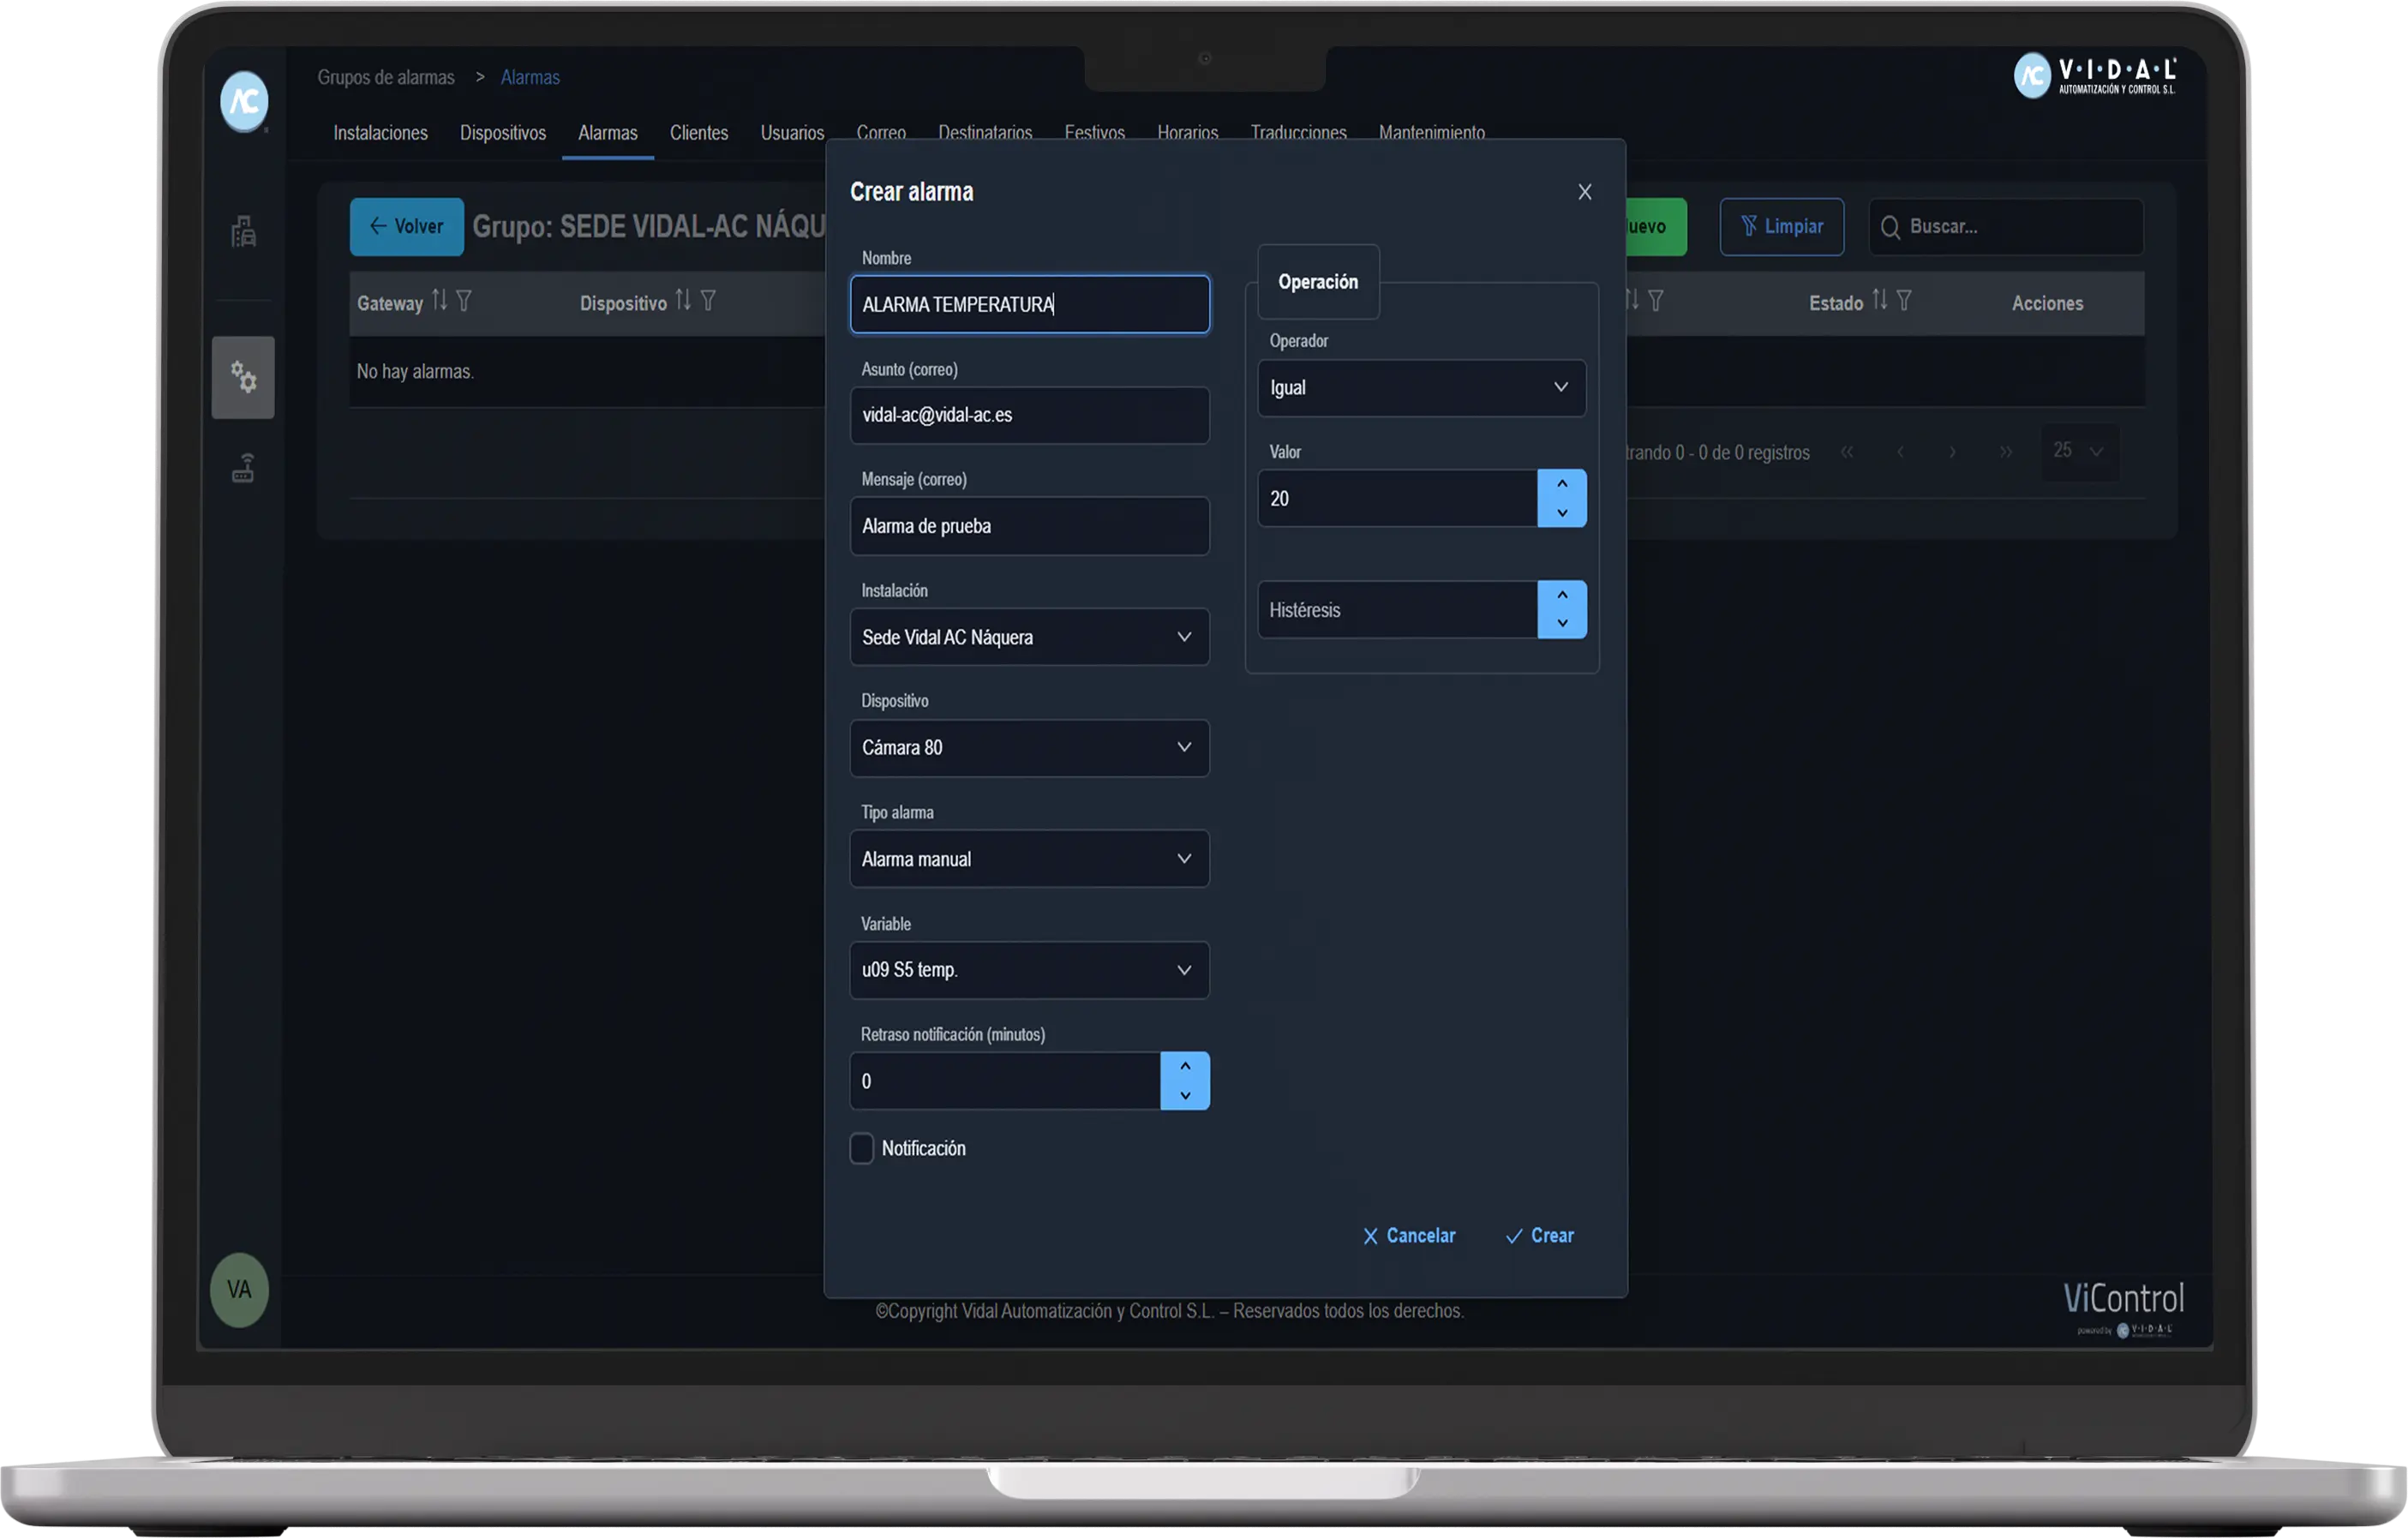Click the Nombre field containing ALARMA TEMPERATURA
The height and width of the screenshot is (1539, 2408).
coord(1028,305)
